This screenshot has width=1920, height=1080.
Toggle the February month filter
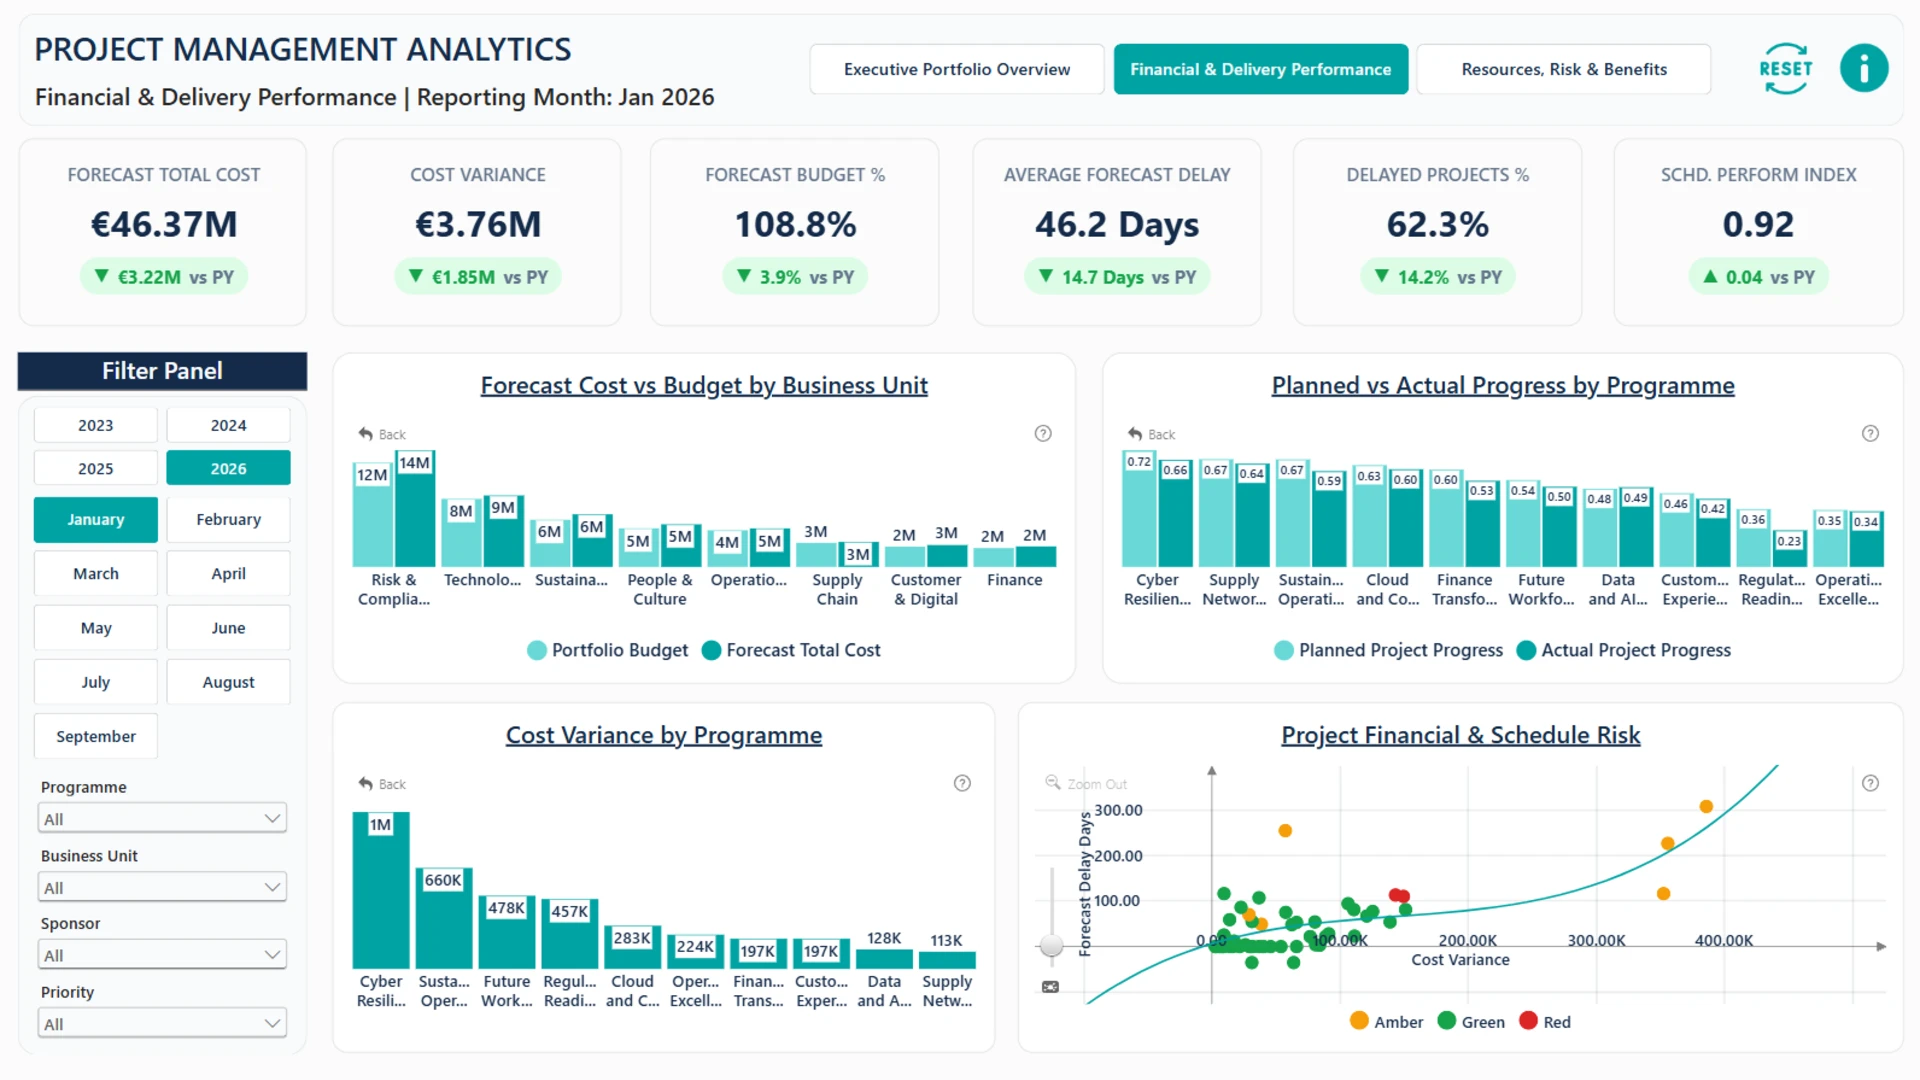pos(228,520)
